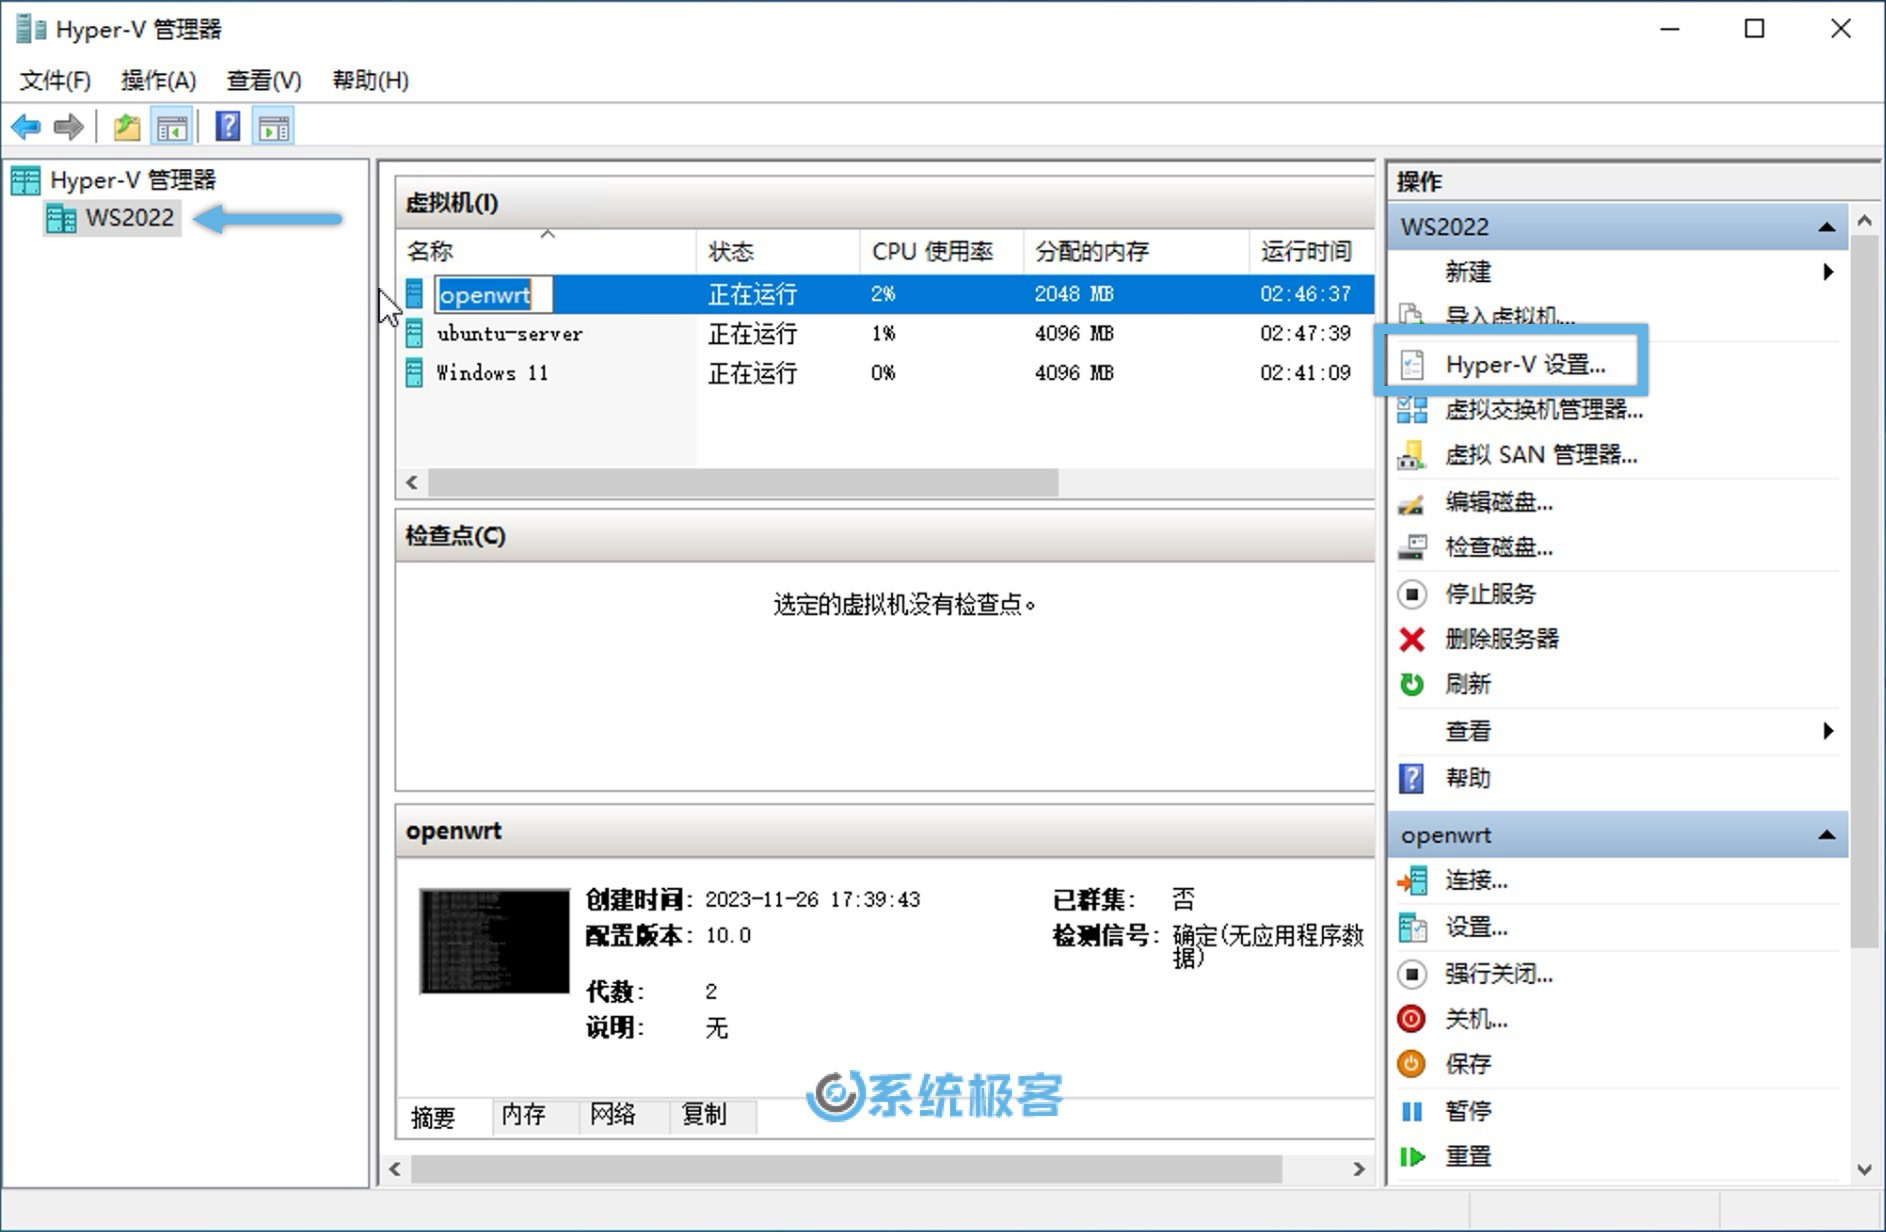Click the Windows 11 VM row icon
Image resolution: width=1886 pixels, height=1232 pixels.
(414, 373)
